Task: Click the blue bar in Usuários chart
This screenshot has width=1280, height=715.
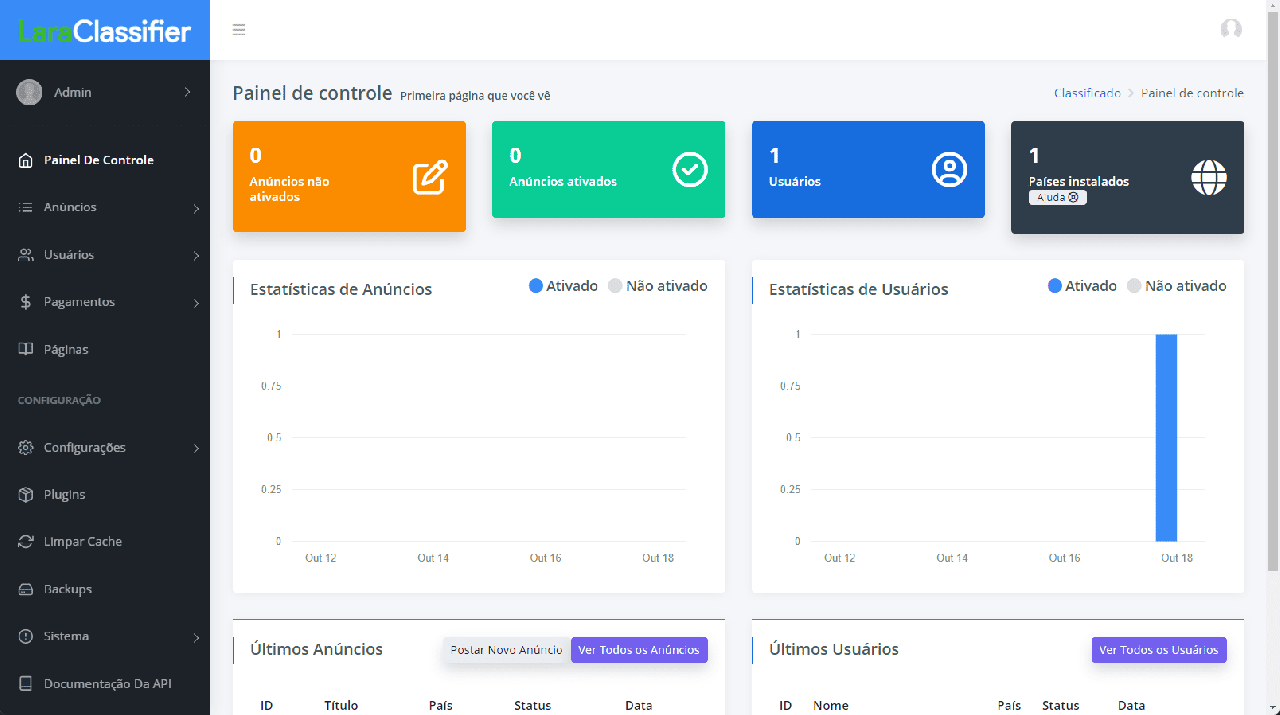Action: (x=1166, y=438)
